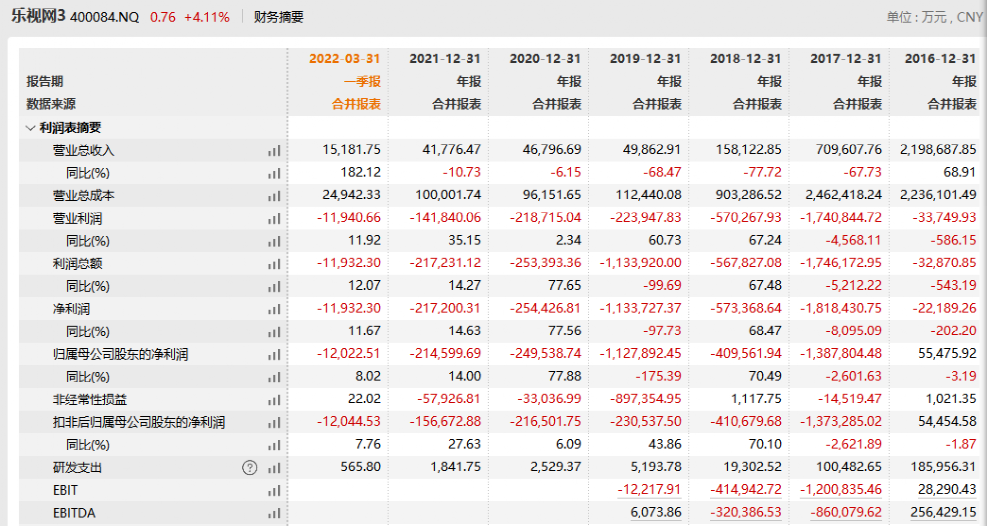
Task: Click the deducted net profit value -156,672.88
Action: pyautogui.click(x=445, y=422)
